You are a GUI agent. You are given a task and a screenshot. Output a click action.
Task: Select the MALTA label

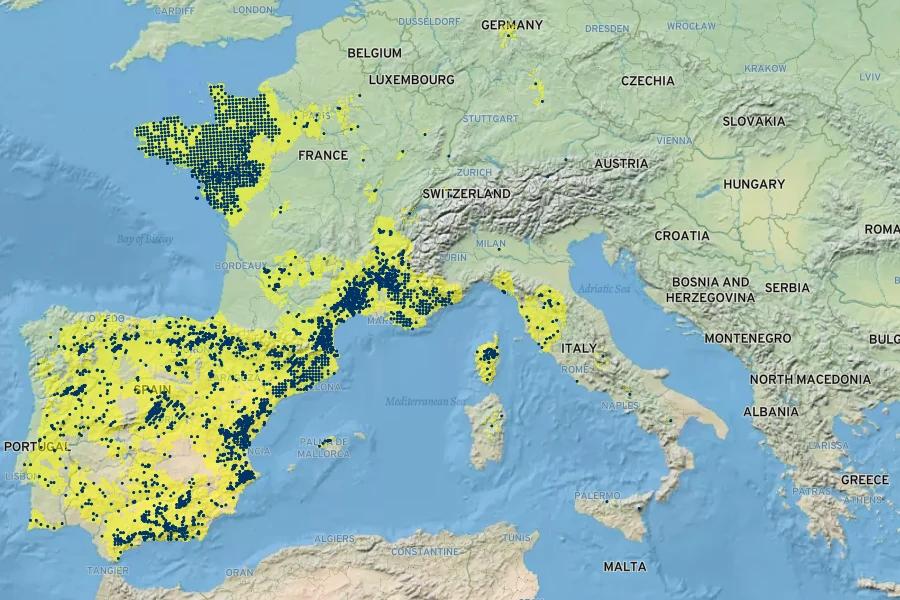coord(624,567)
